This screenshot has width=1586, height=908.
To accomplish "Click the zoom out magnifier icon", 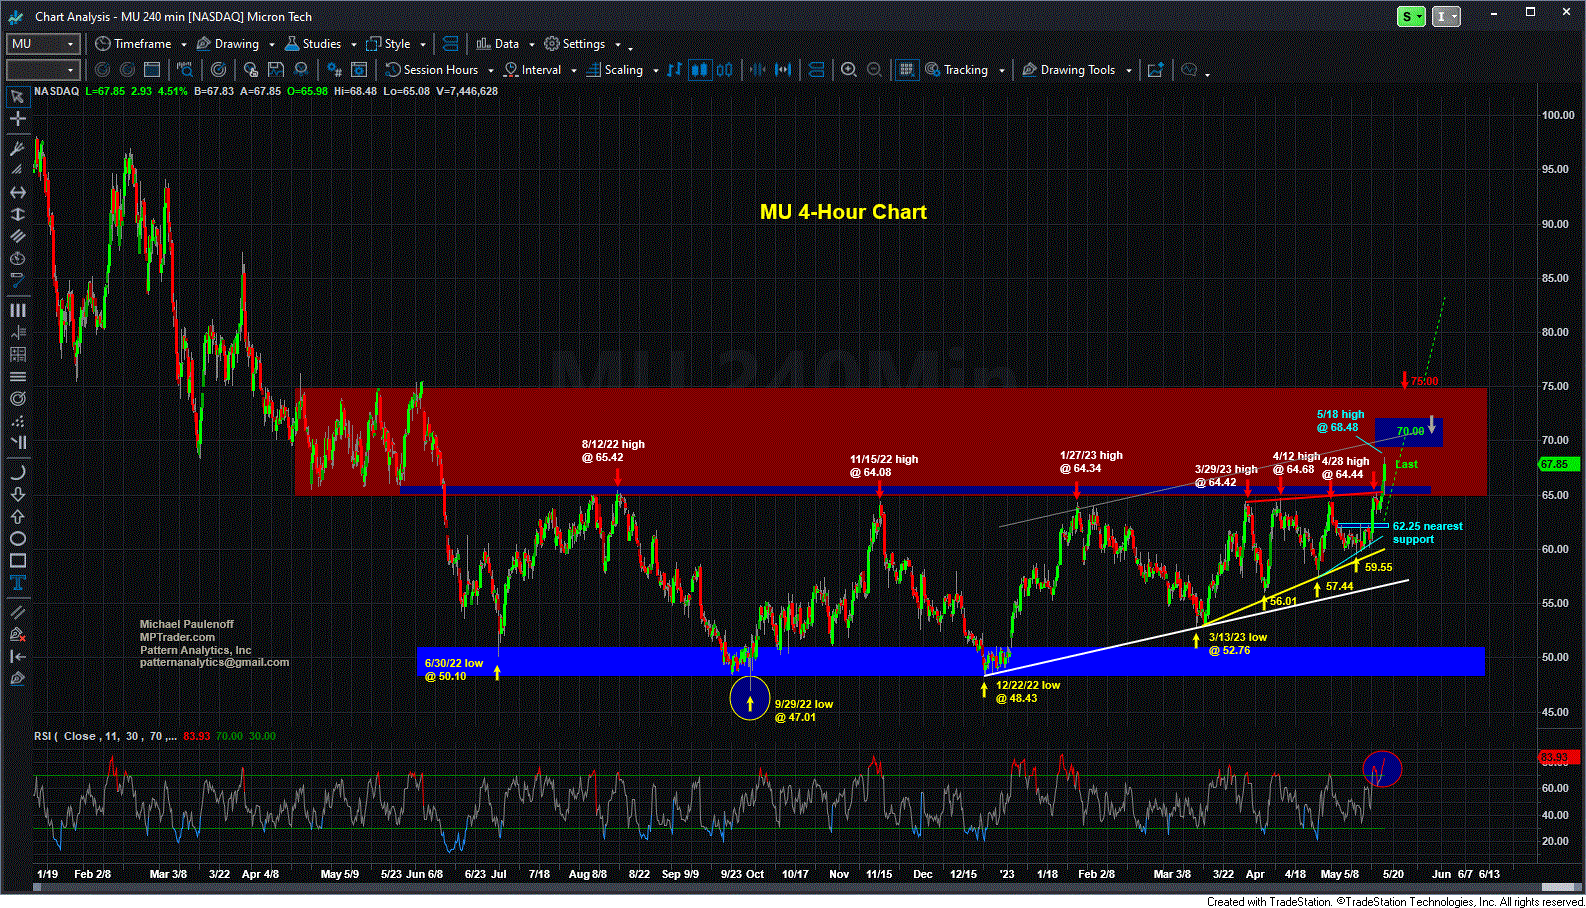I will pos(874,70).
